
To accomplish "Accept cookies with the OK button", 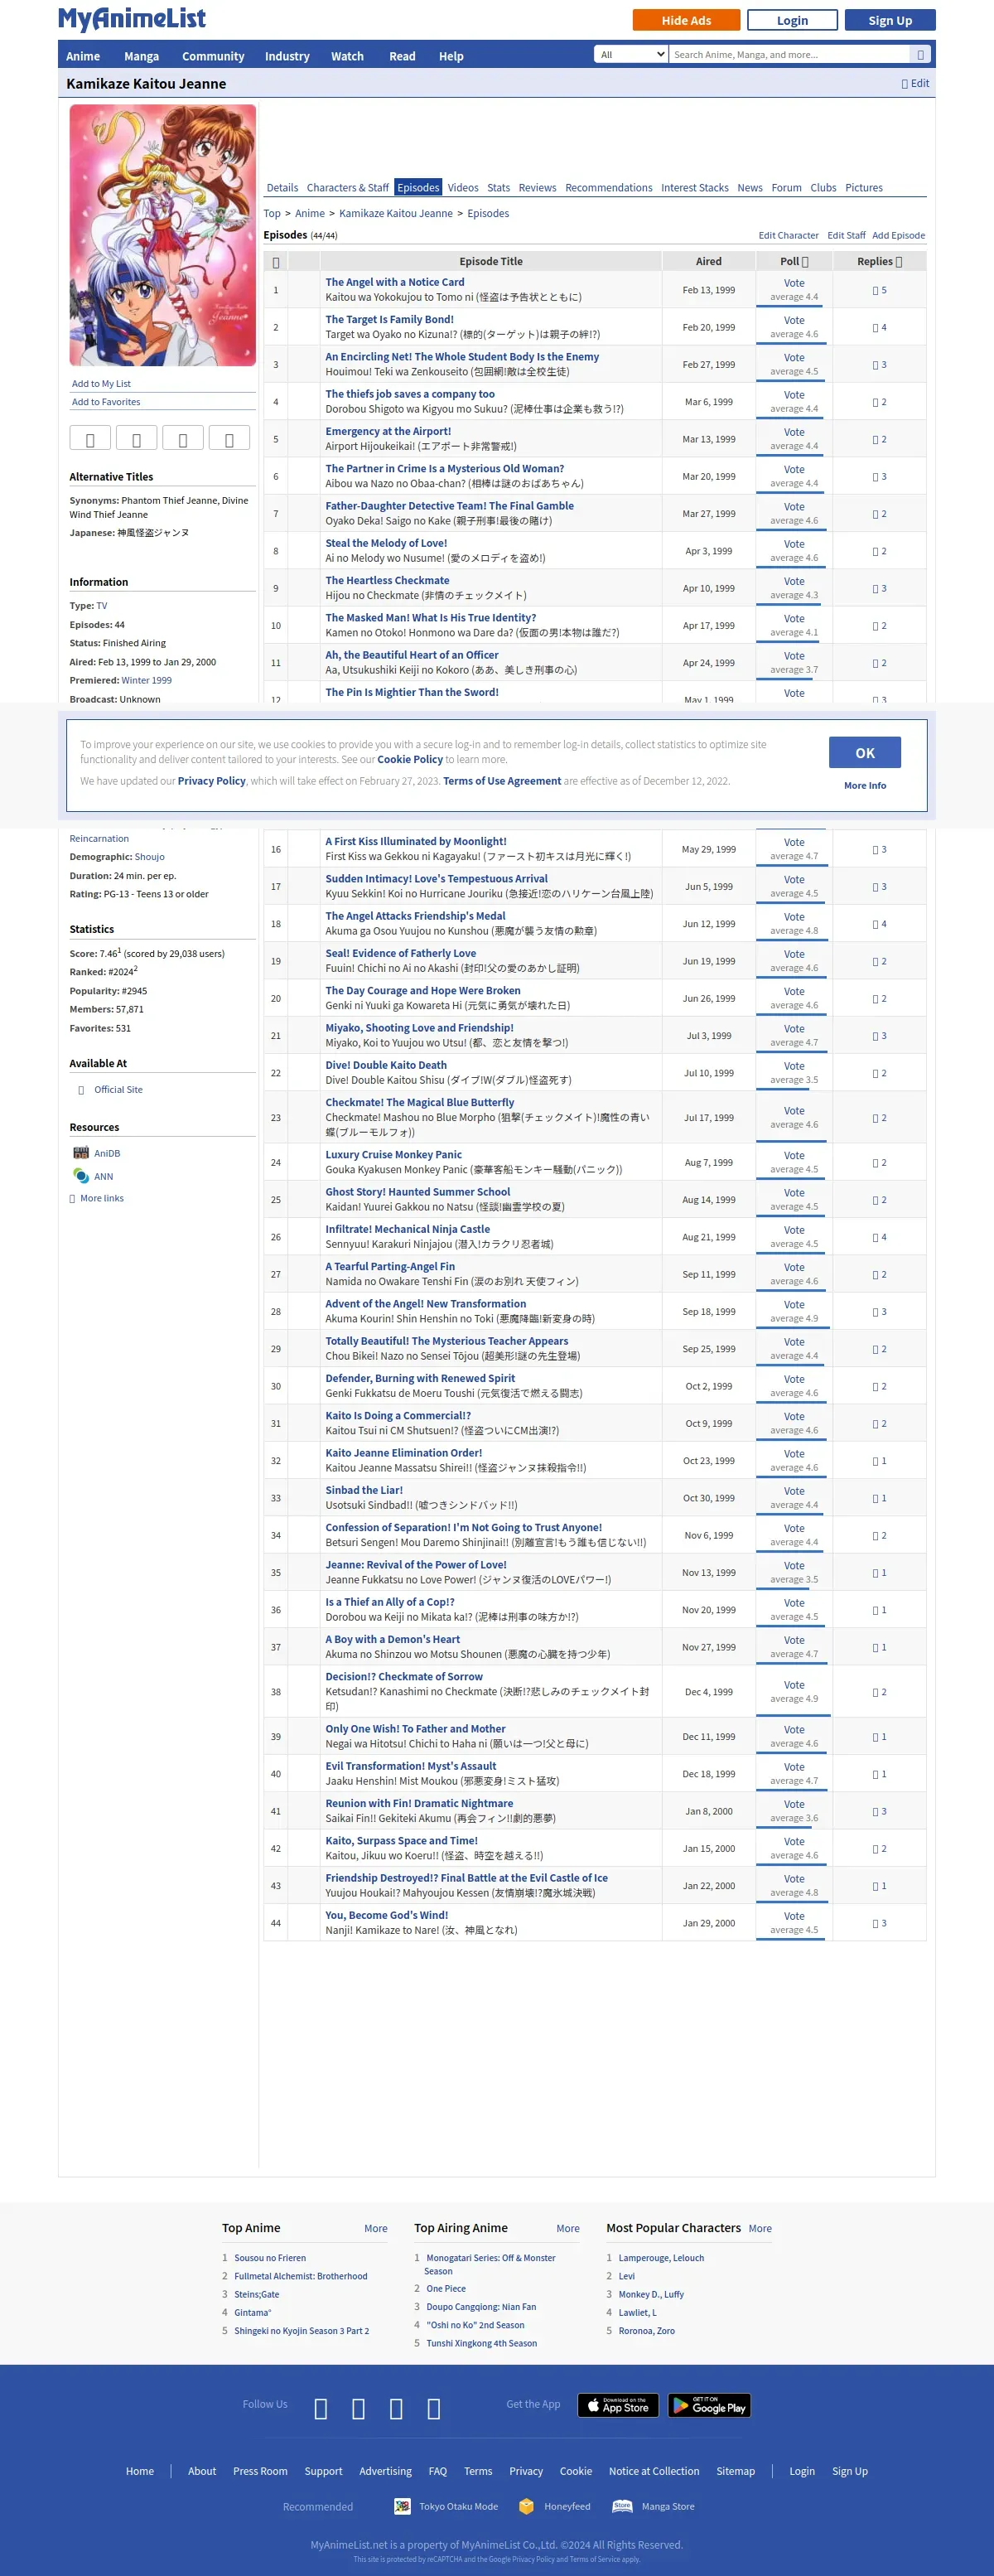I will 865,753.
